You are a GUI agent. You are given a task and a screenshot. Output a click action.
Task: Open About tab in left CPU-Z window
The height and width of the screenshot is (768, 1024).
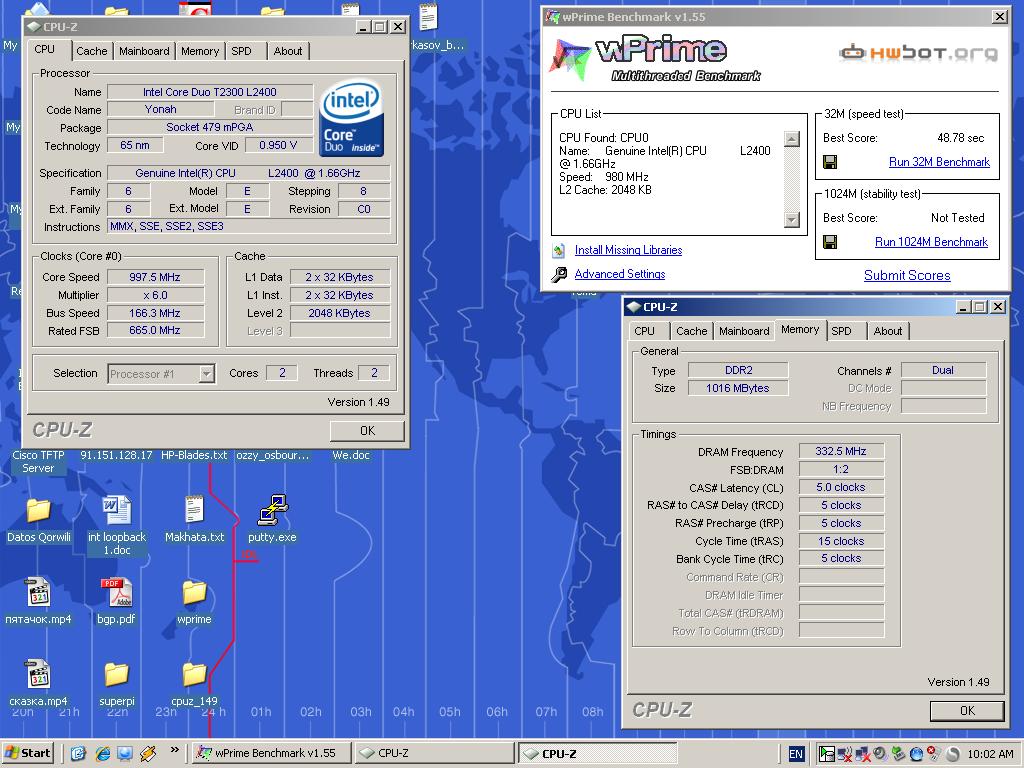pos(288,51)
